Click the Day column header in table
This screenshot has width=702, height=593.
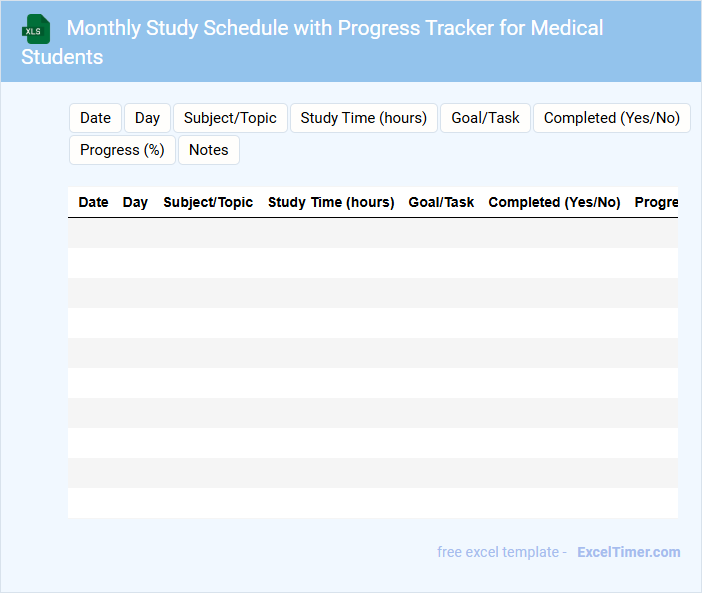tap(135, 202)
